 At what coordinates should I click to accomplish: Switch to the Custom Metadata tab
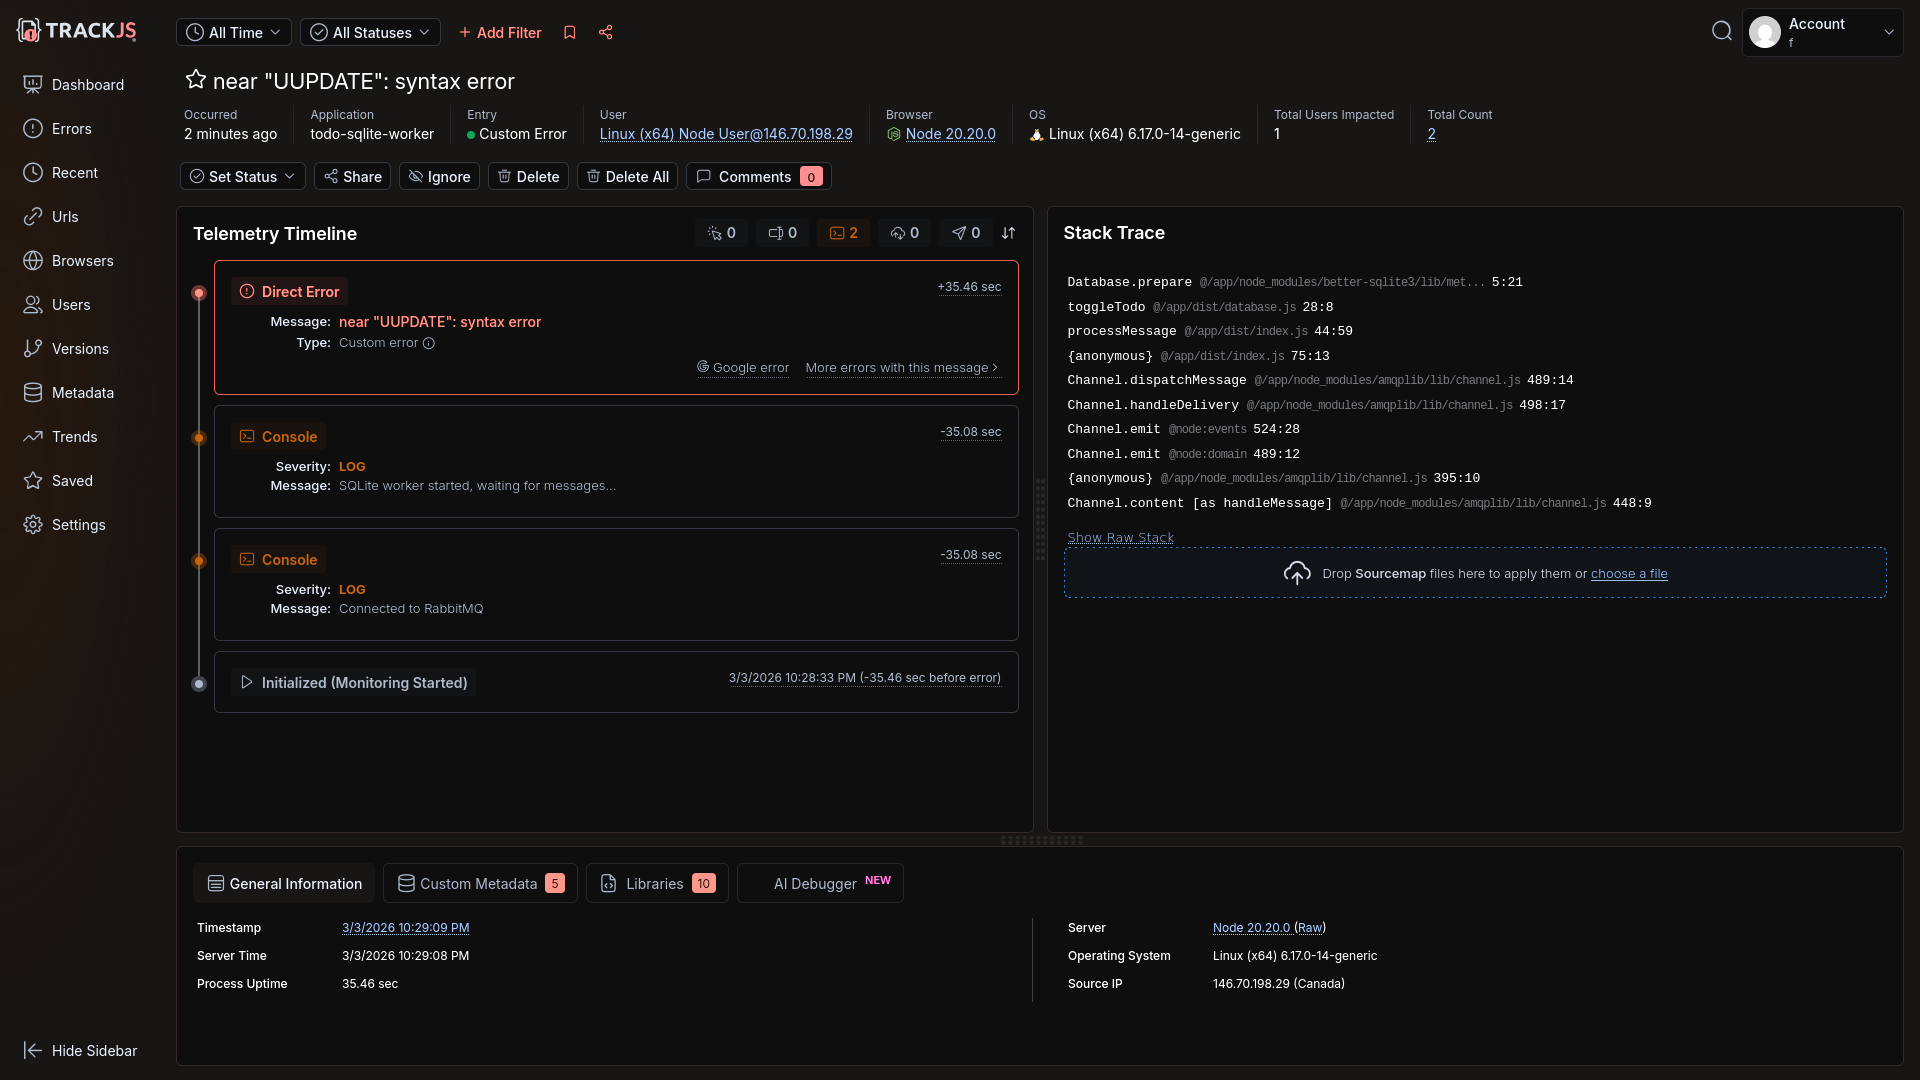[480, 884]
